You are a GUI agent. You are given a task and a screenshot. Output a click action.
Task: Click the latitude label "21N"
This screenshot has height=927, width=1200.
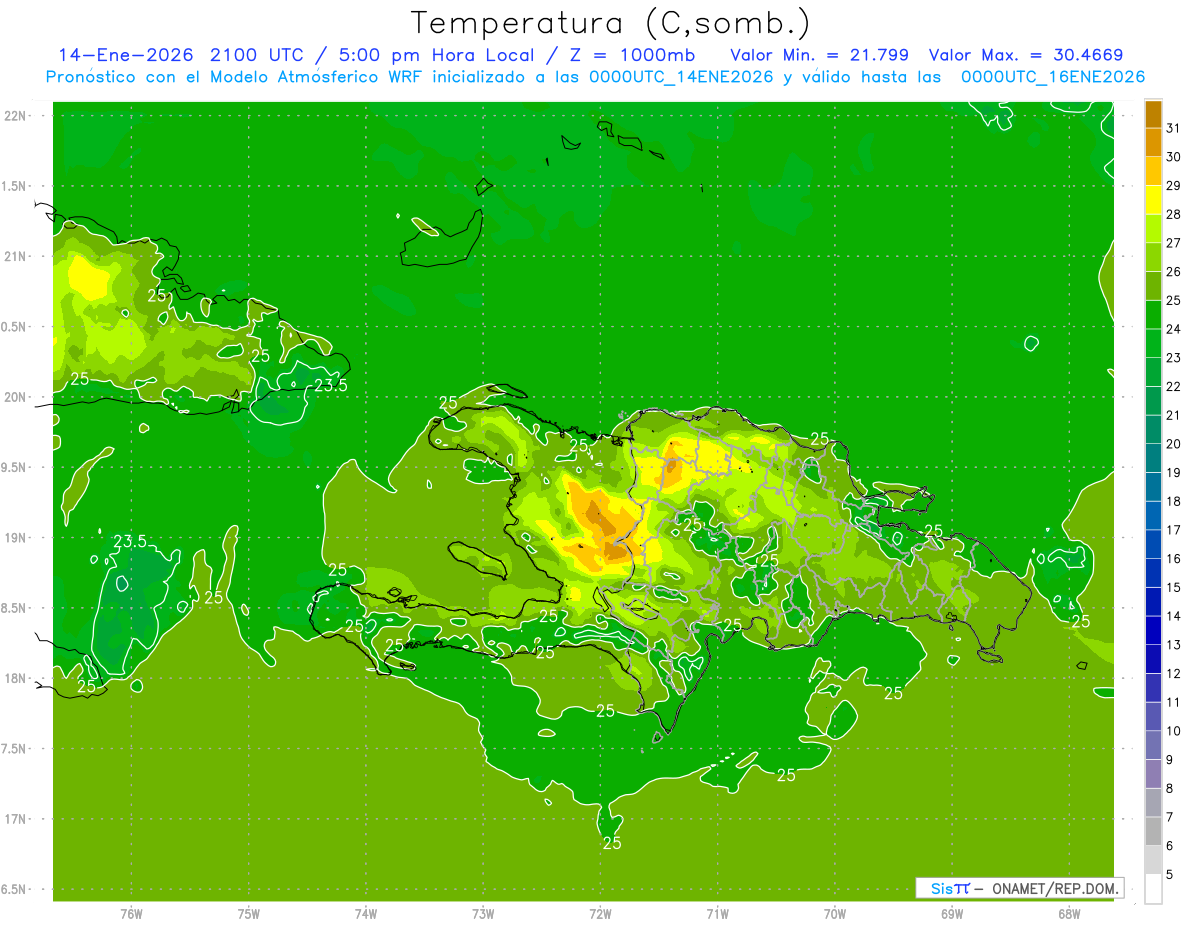[x=16, y=257]
